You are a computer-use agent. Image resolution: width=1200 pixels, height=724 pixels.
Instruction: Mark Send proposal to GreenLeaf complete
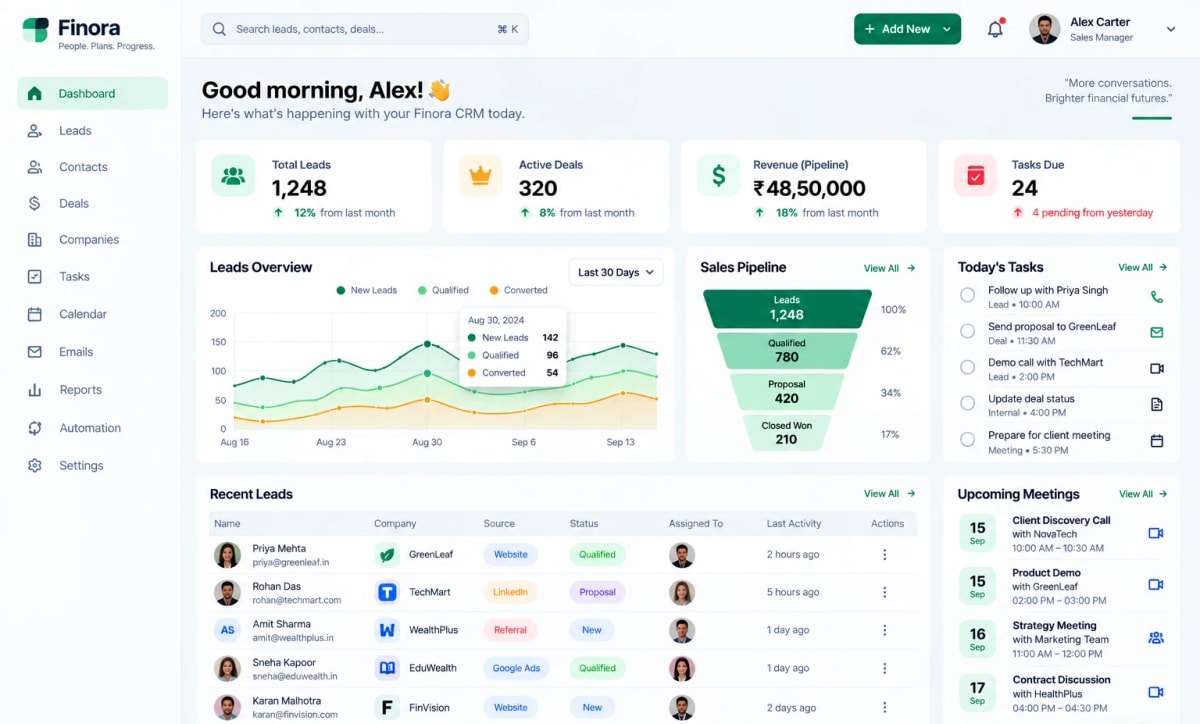pos(967,331)
